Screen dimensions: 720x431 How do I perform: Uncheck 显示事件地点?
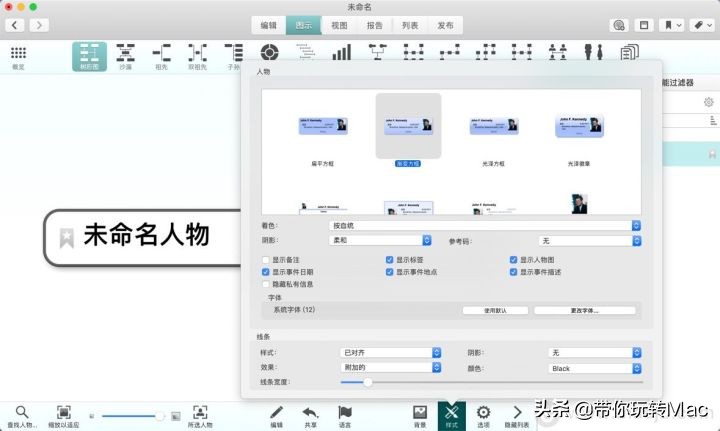coord(389,272)
